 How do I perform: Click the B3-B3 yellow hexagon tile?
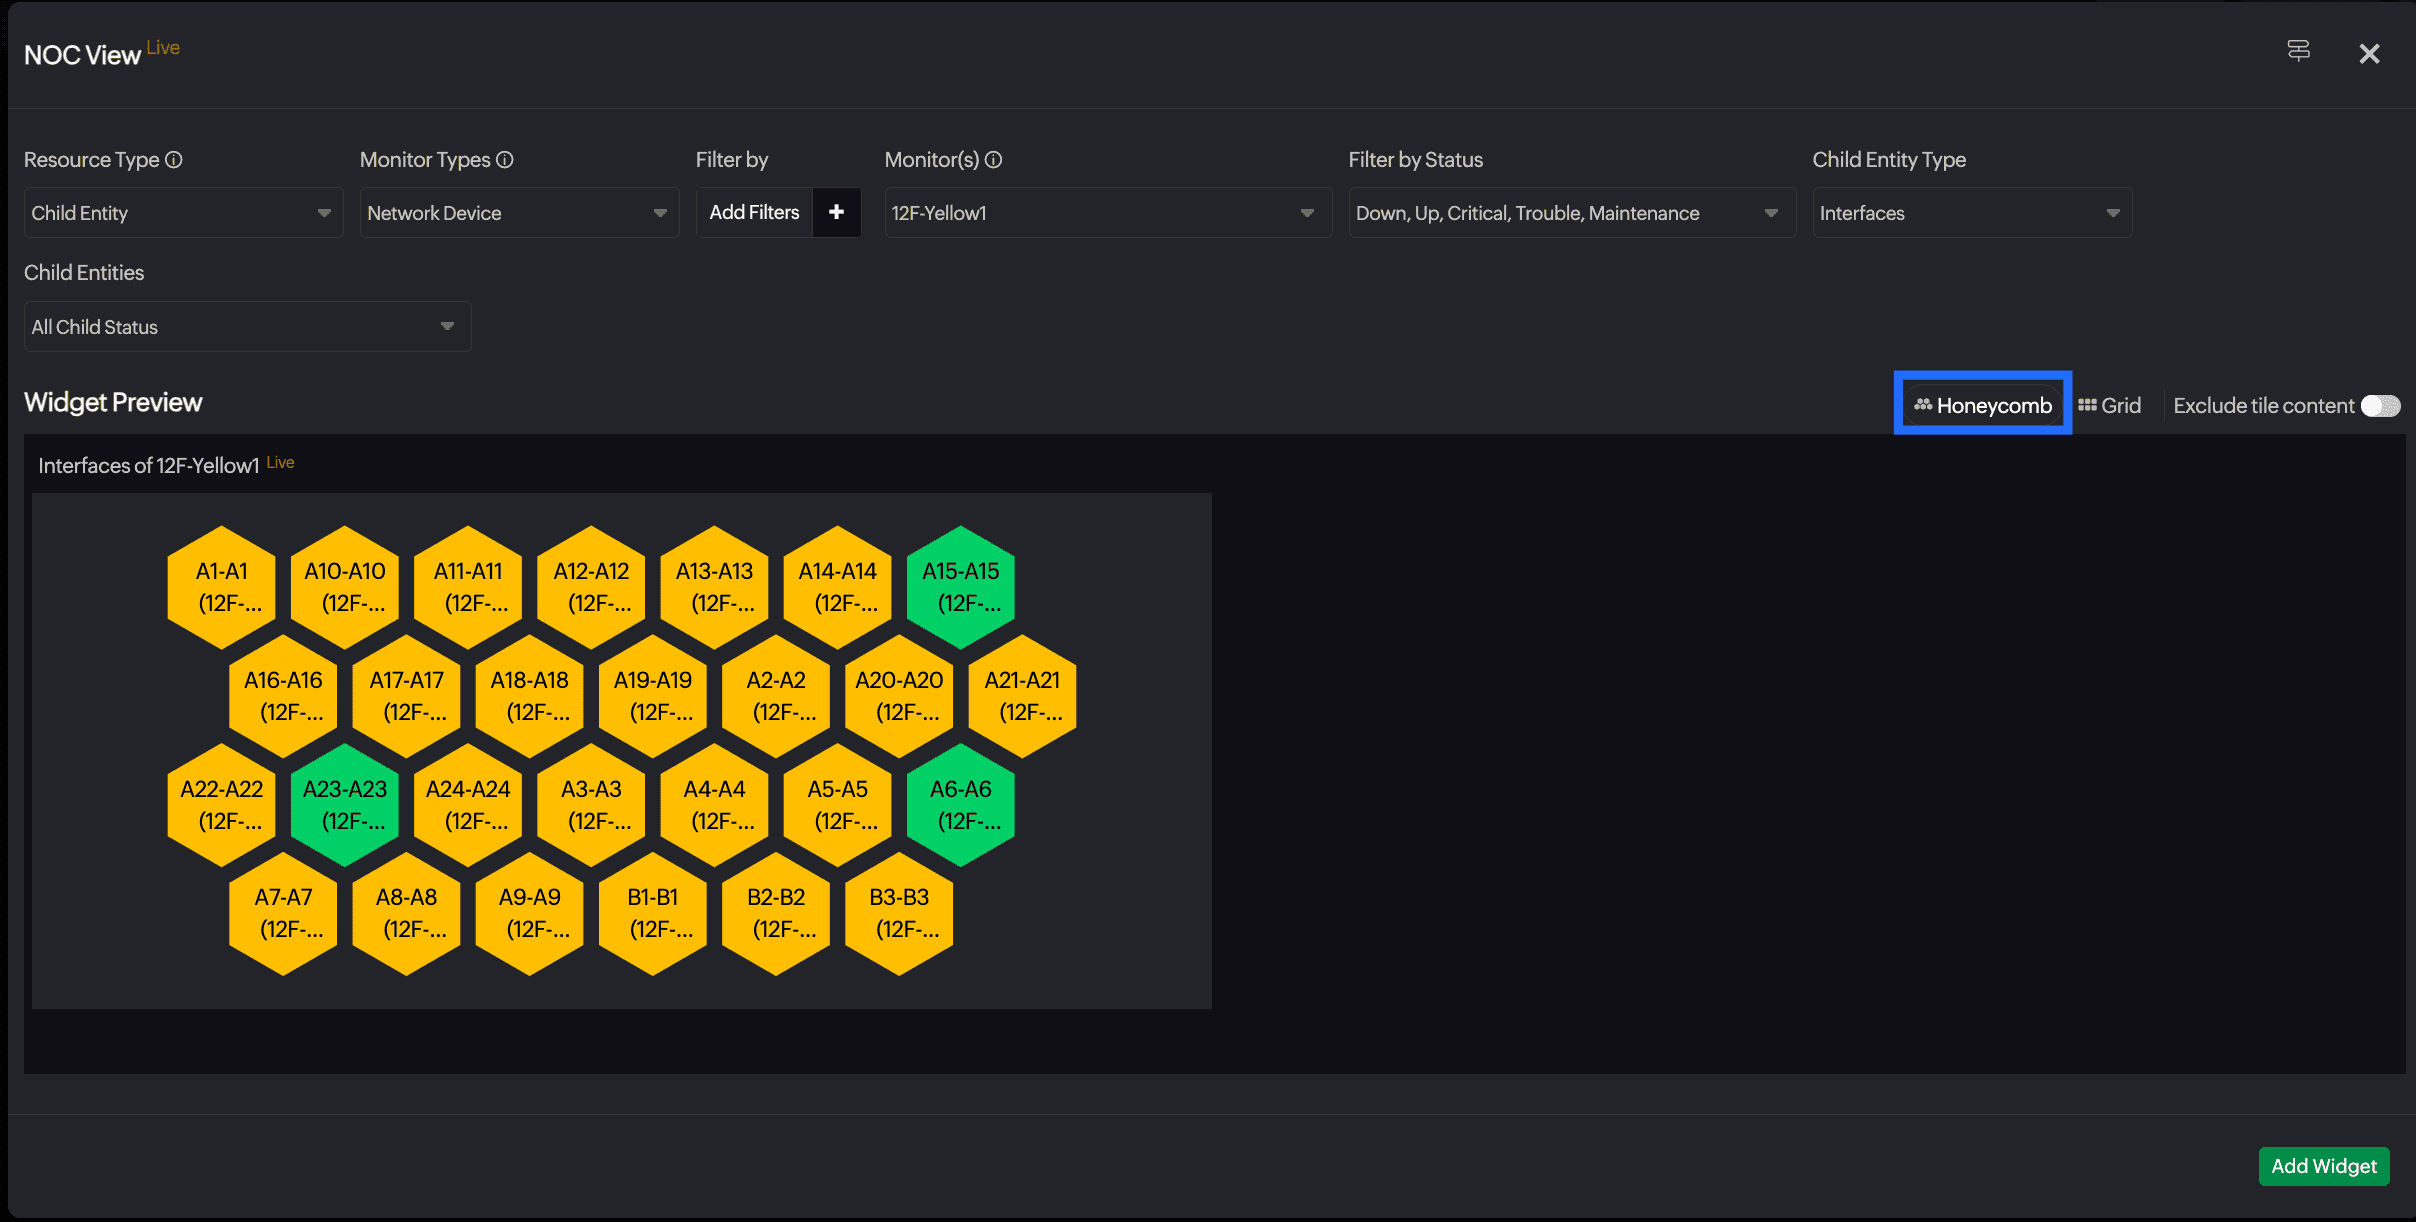899,913
